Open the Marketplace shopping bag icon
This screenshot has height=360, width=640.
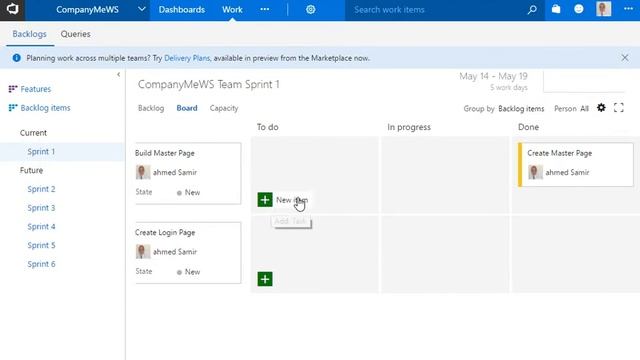pos(556,9)
